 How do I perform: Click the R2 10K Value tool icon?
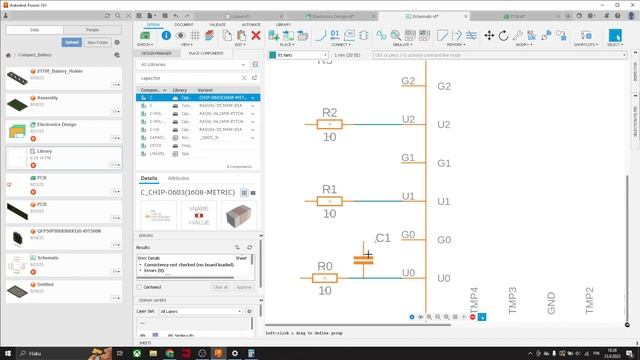coord(531,36)
